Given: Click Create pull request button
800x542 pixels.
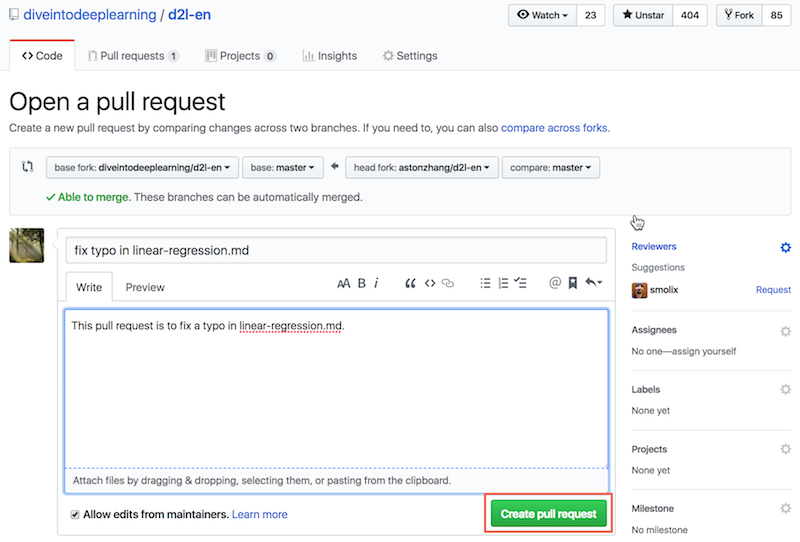Looking at the screenshot, I should (x=548, y=513).
